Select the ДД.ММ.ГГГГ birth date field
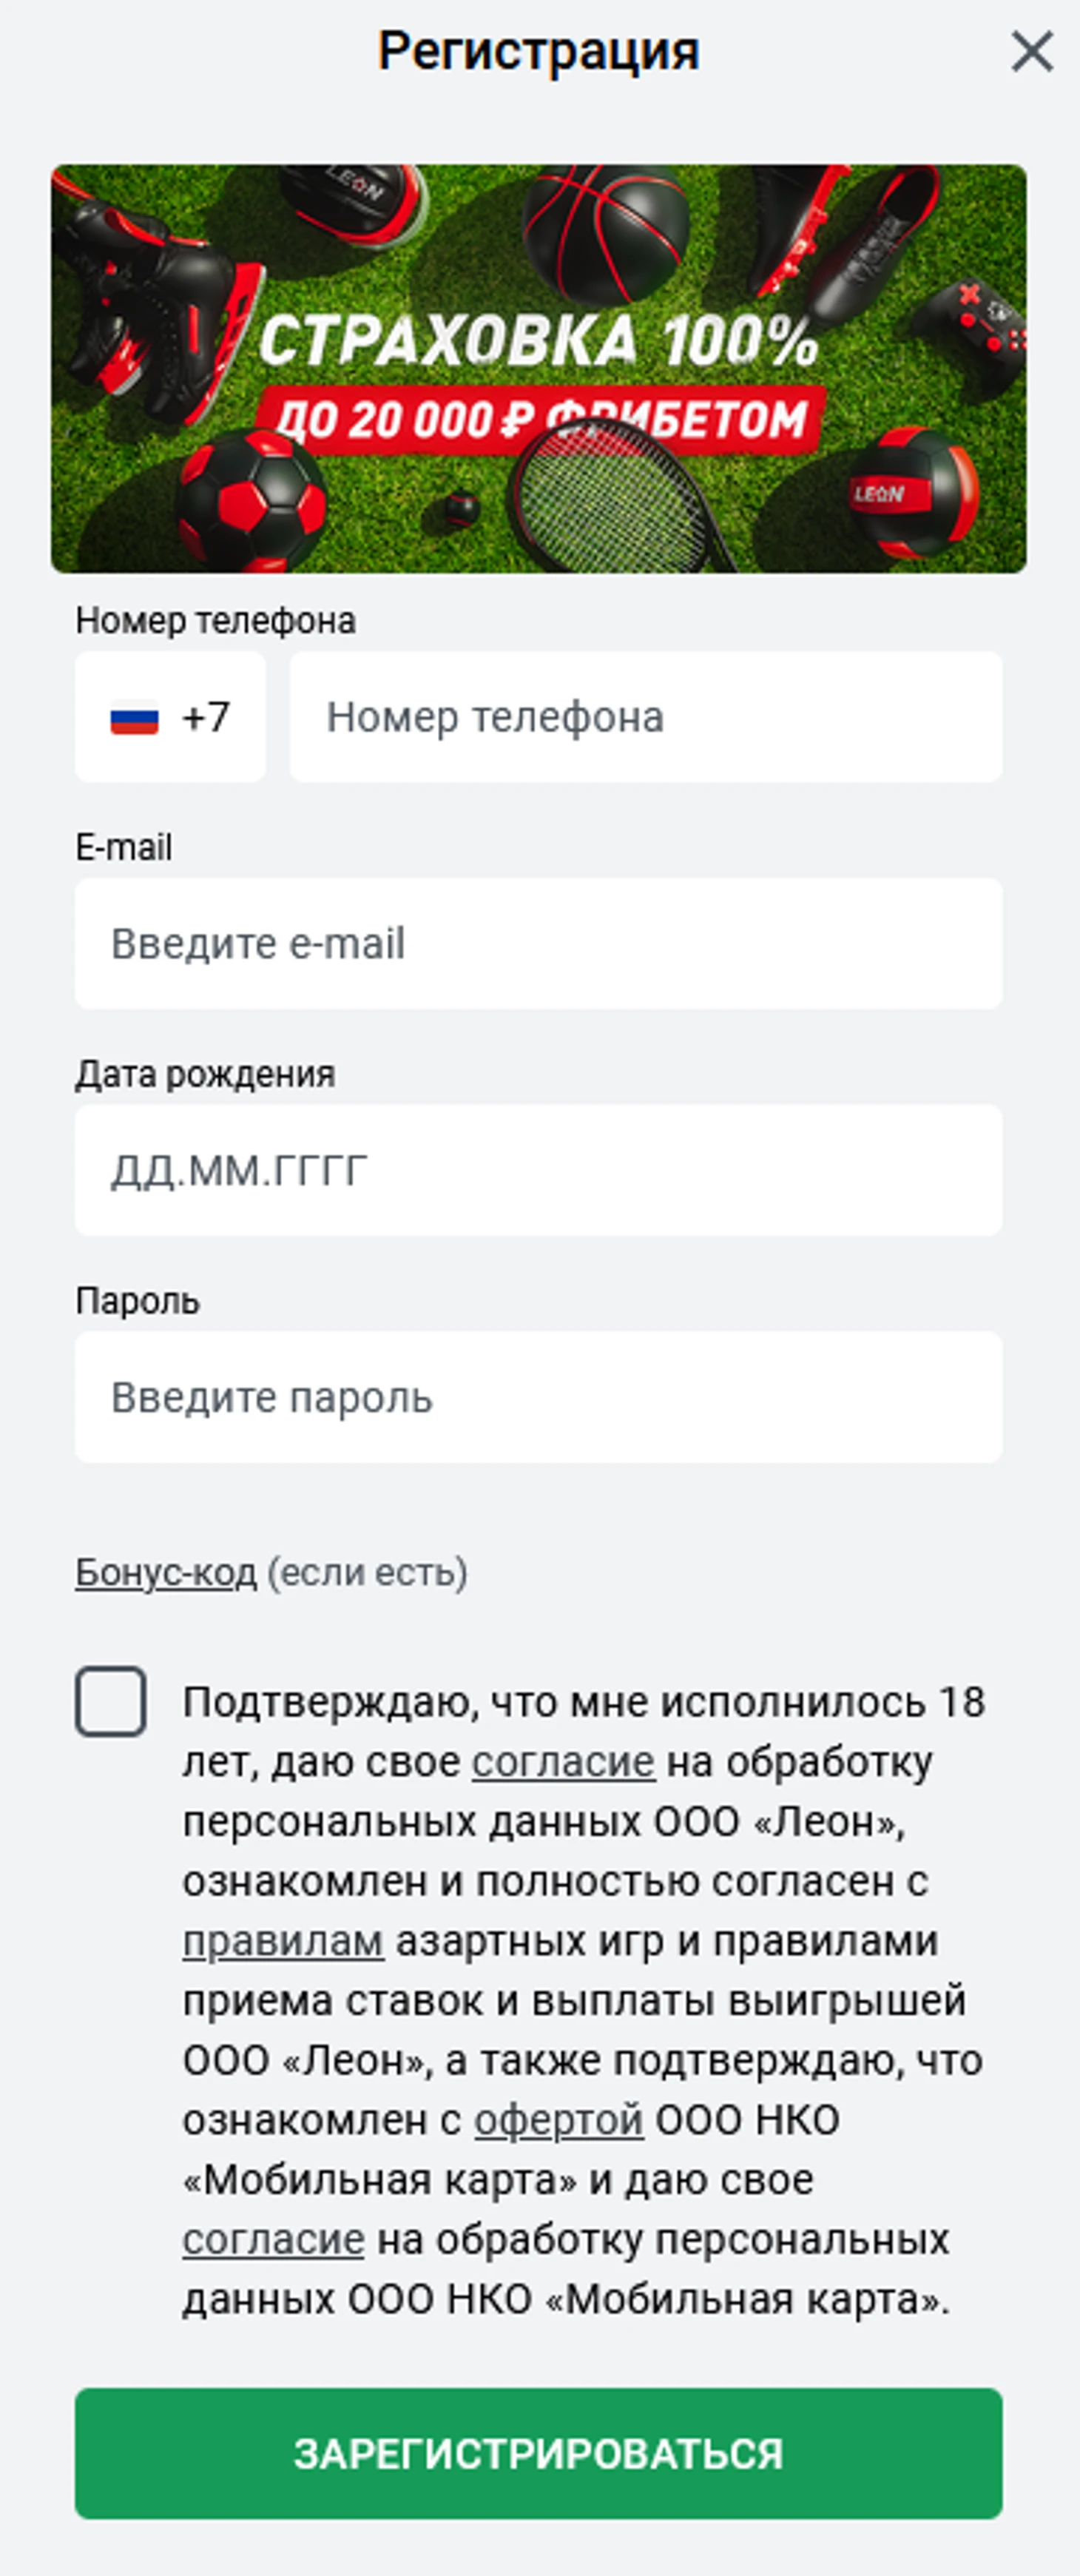This screenshot has width=1080, height=2576. tap(539, 1170)
